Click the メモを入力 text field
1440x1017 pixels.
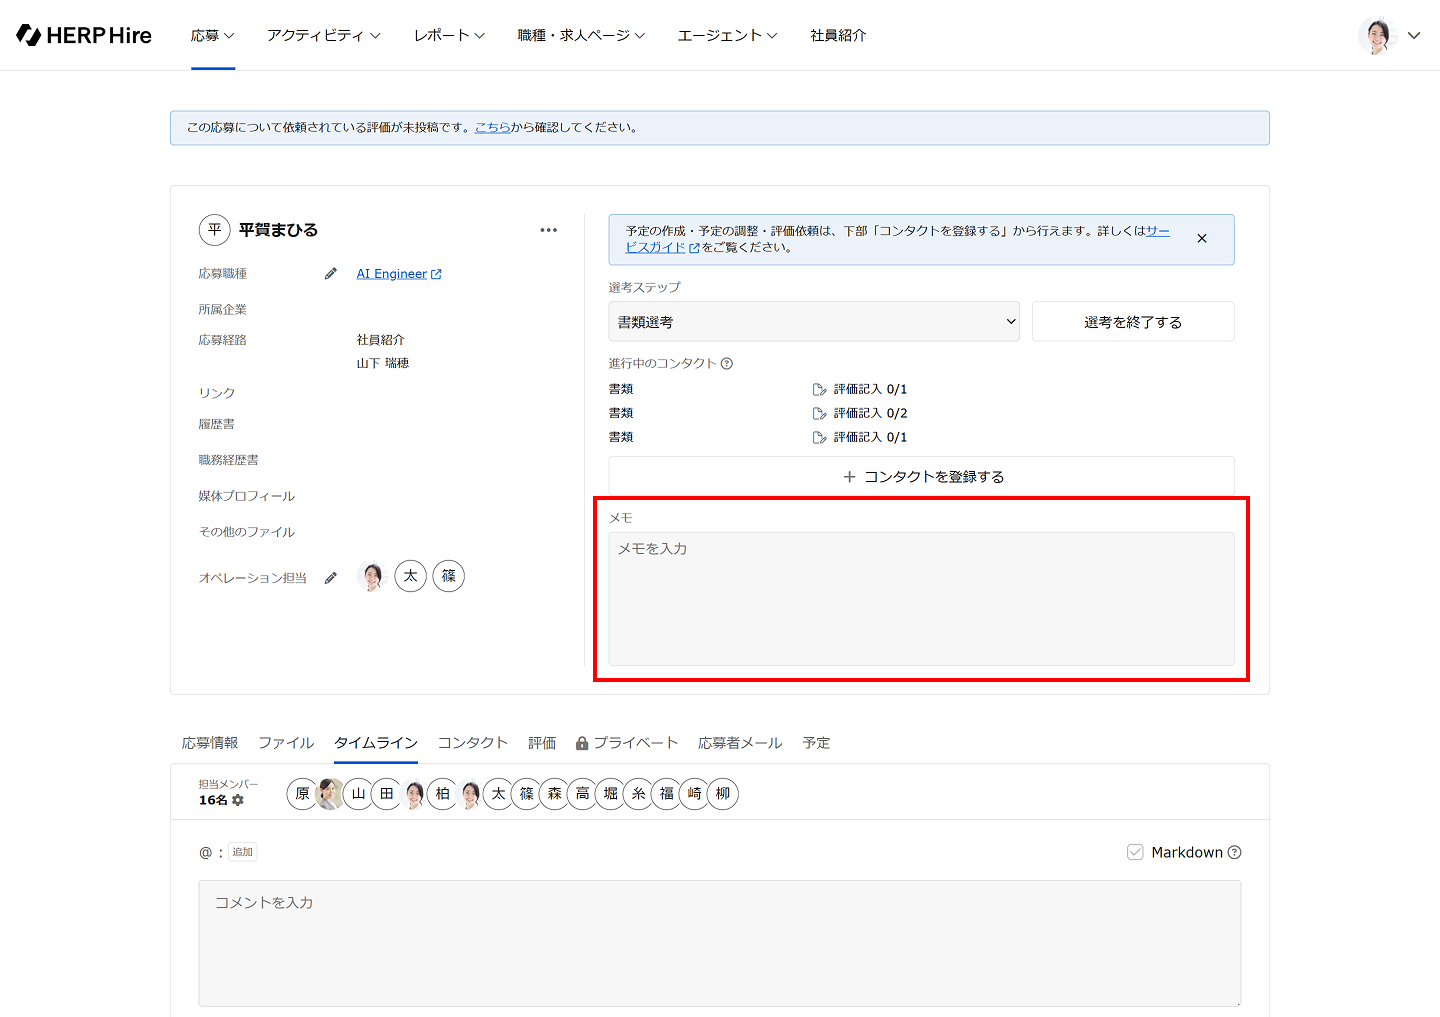coord(921,598)
